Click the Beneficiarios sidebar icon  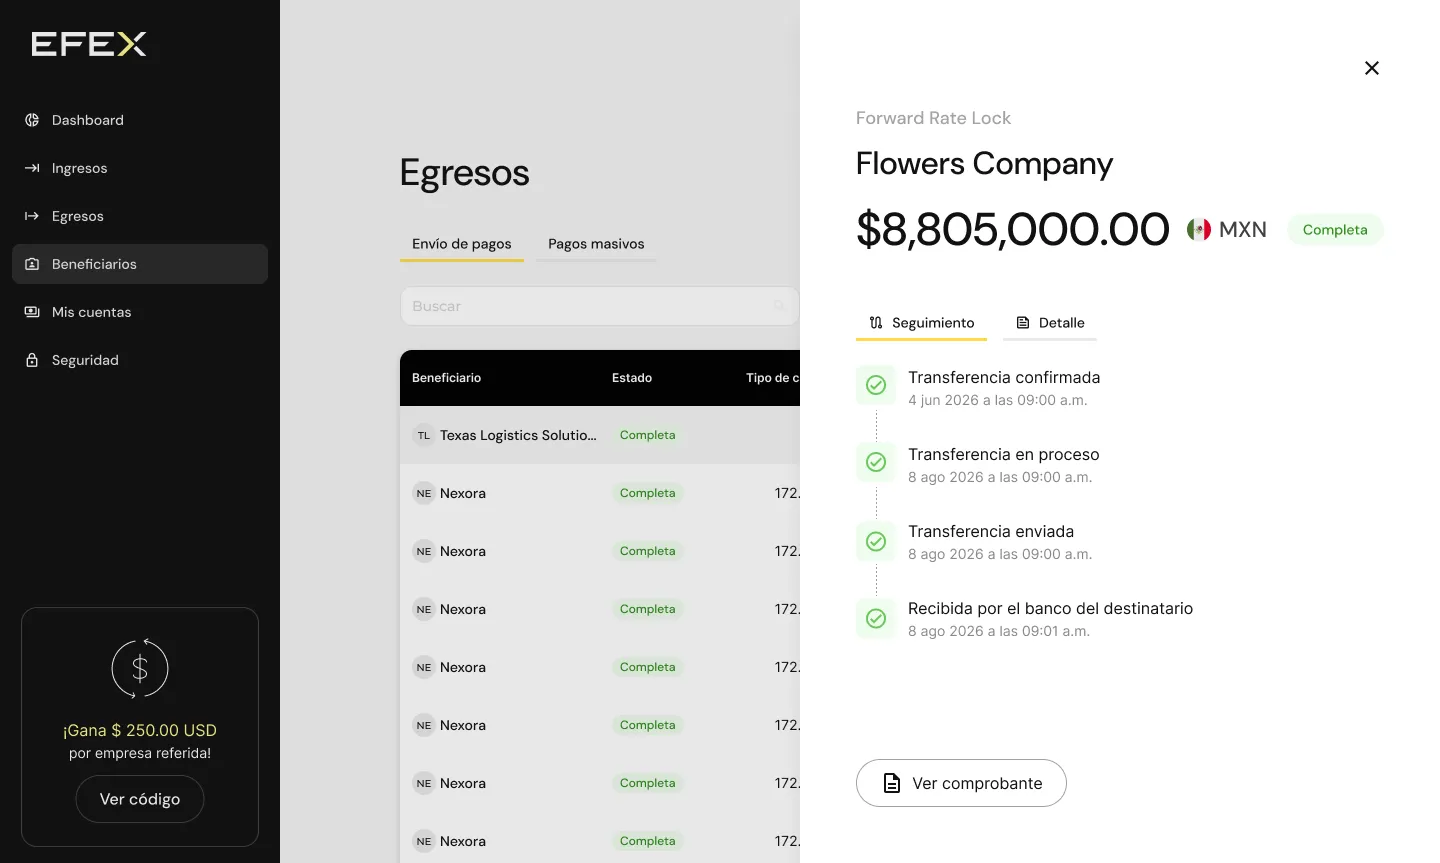coord(32,264)
